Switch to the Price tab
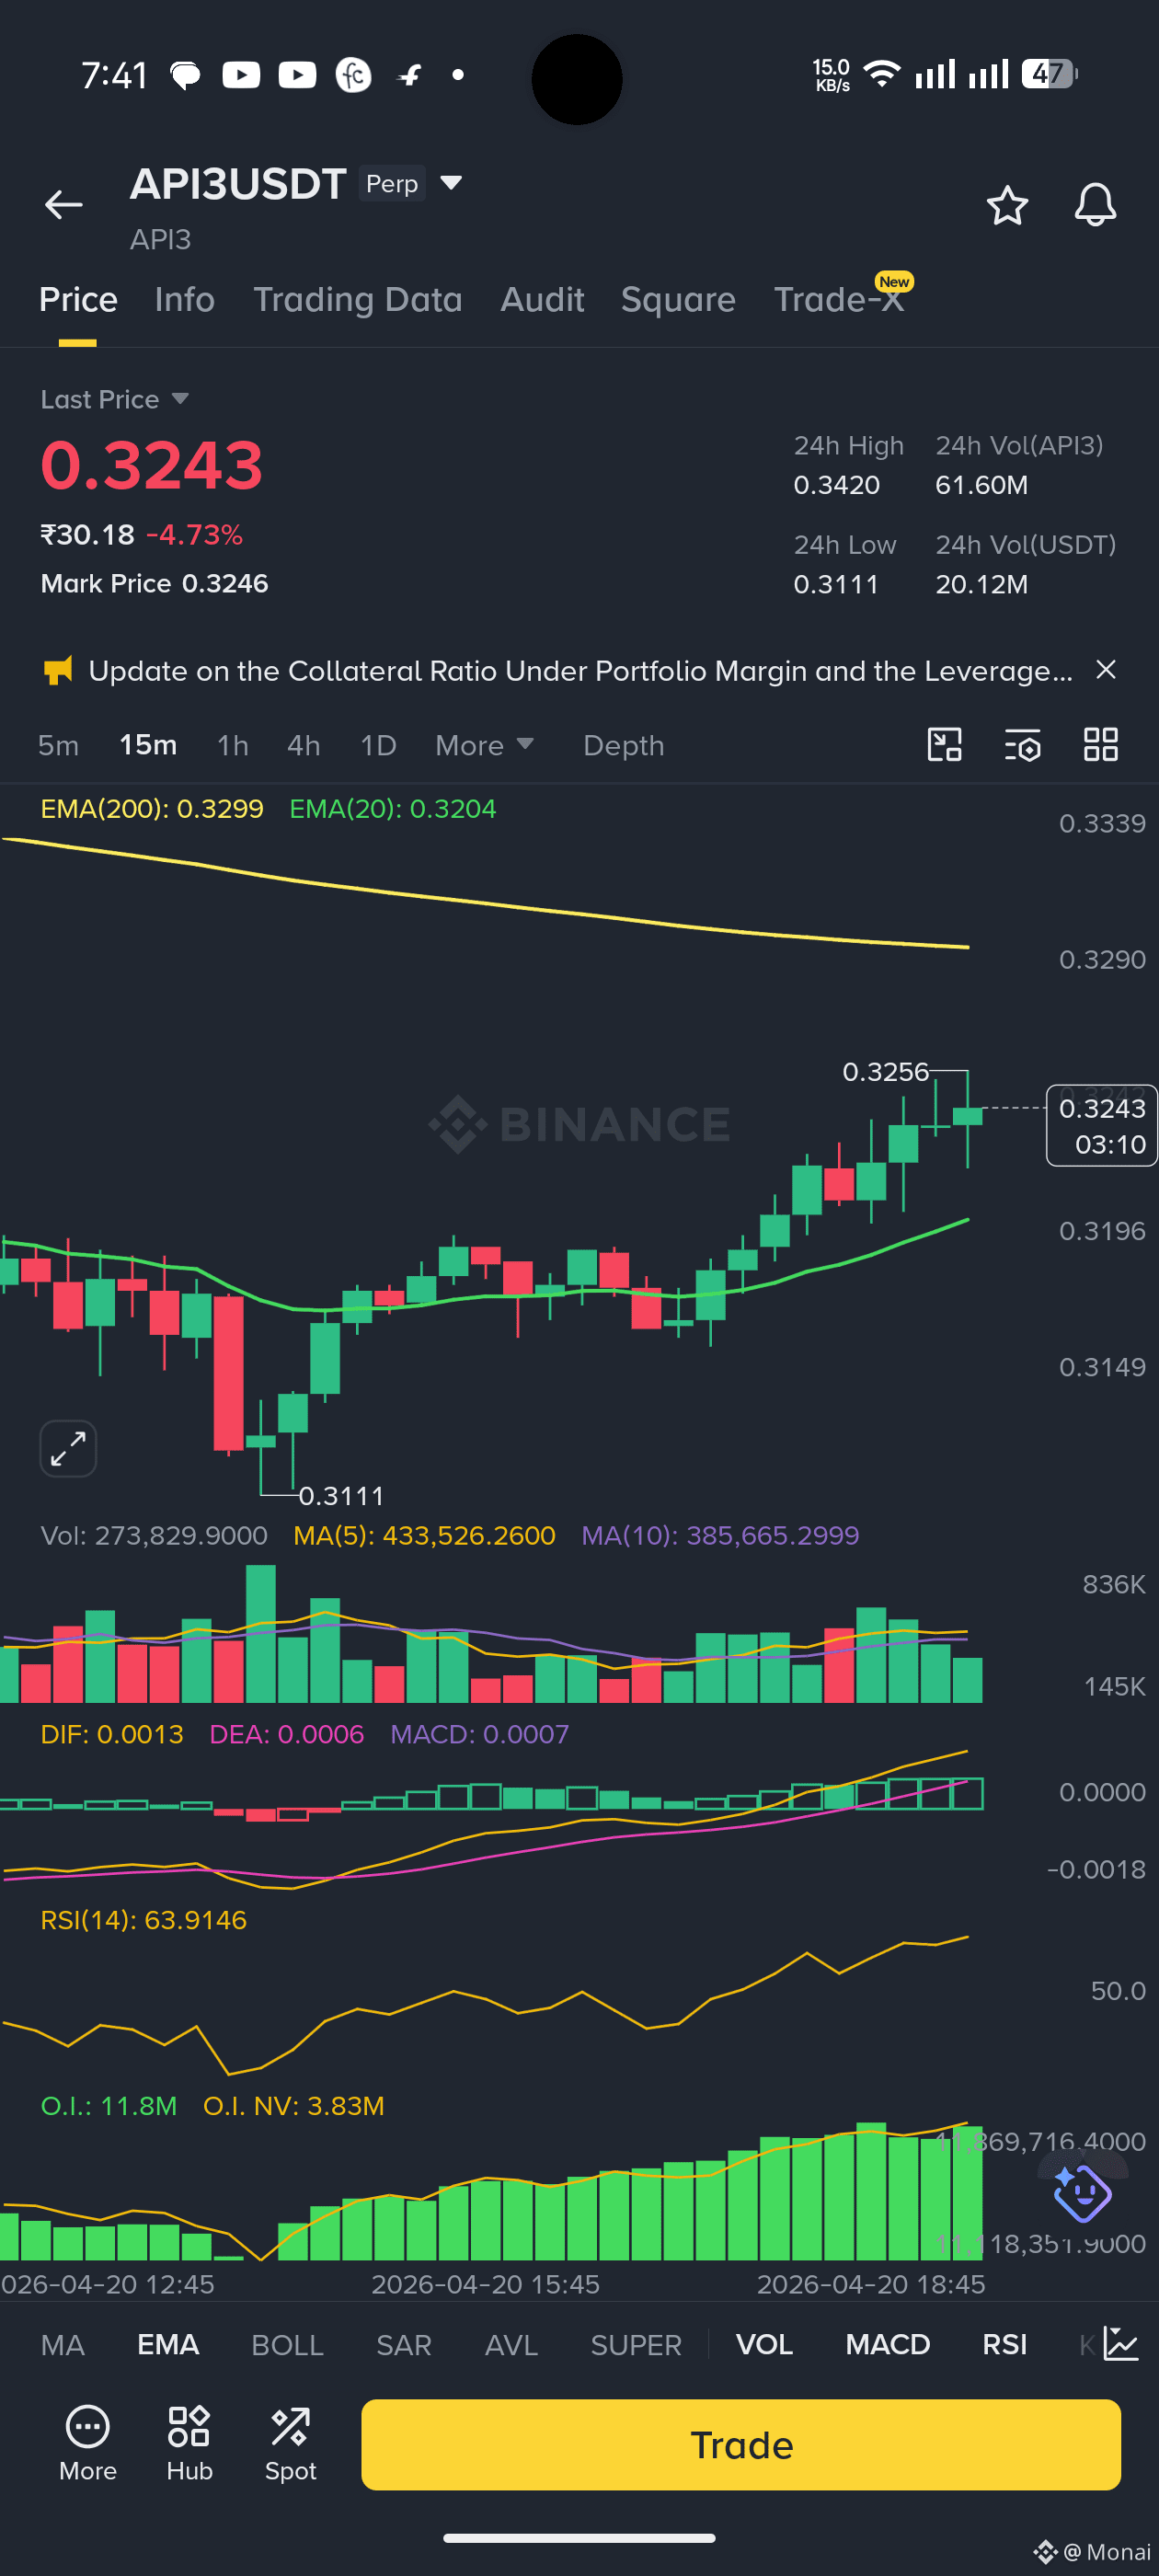The image size is (1159, 2576). click(x=78, y=299)
